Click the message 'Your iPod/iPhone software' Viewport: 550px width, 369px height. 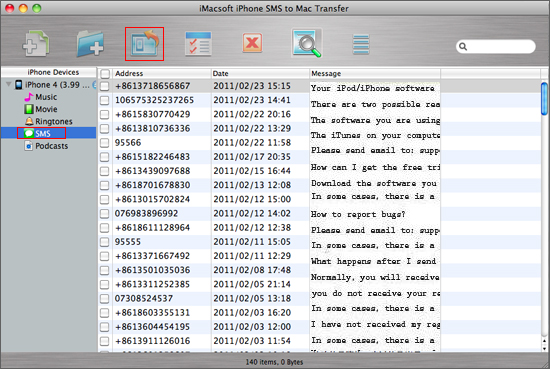(x=373, y=88)
